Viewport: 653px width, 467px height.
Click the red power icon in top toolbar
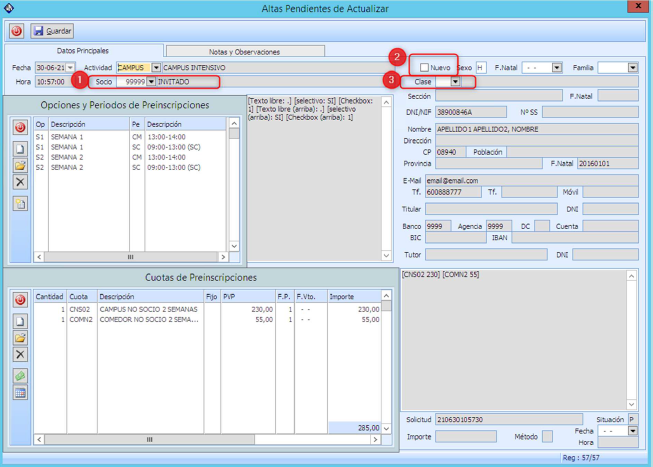point(16,31)
